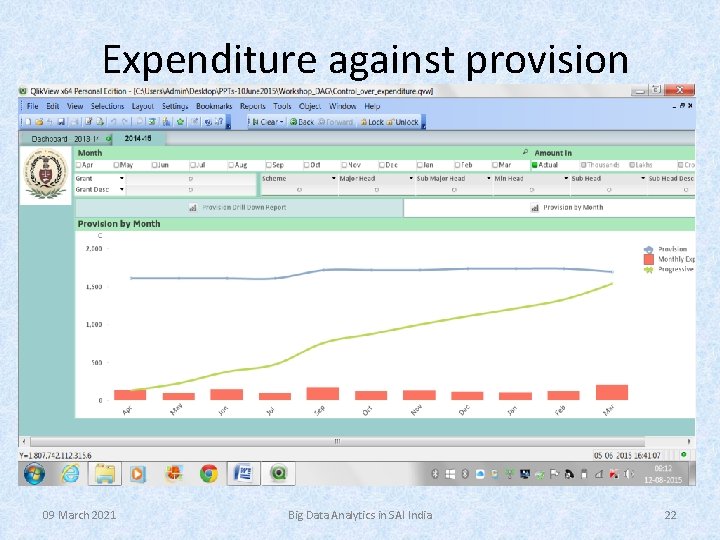This screenshot has width=720, height=540.
Task: Click the Quick Chart wizard toolbar icon
Action: [166, 122]
